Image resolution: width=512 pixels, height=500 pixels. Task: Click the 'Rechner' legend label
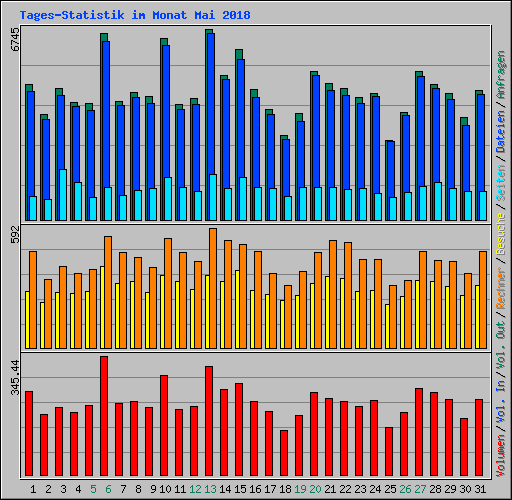501,288
